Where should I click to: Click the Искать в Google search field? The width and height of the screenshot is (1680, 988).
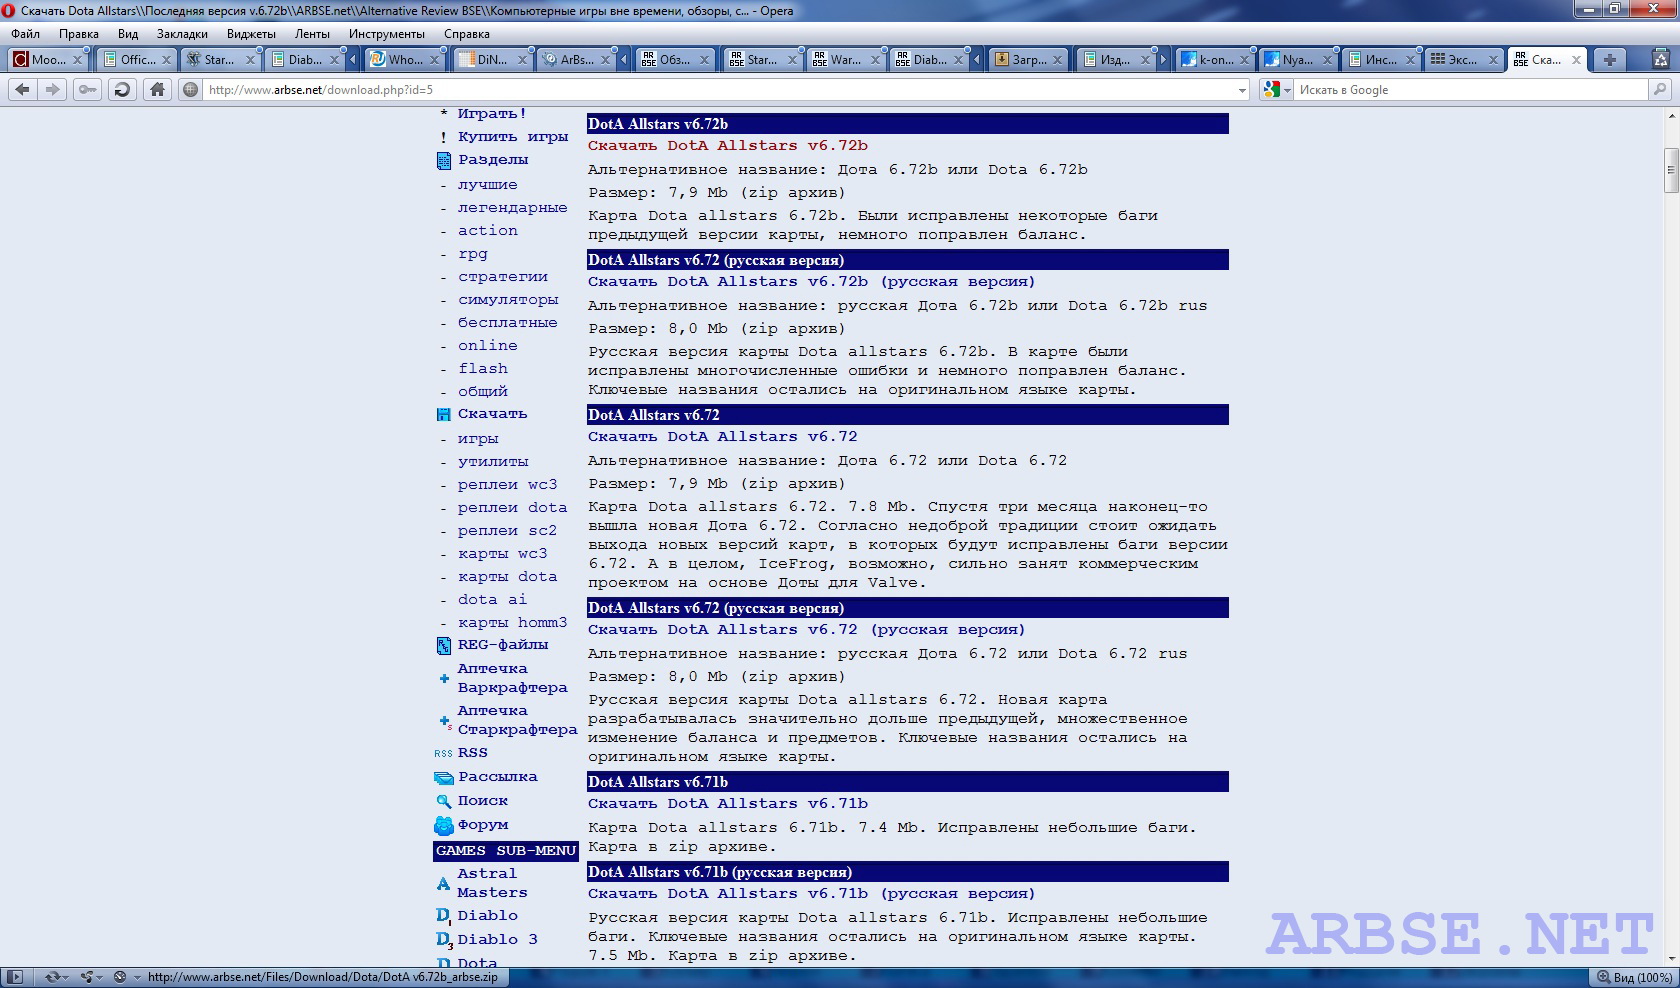point(1470,90)
